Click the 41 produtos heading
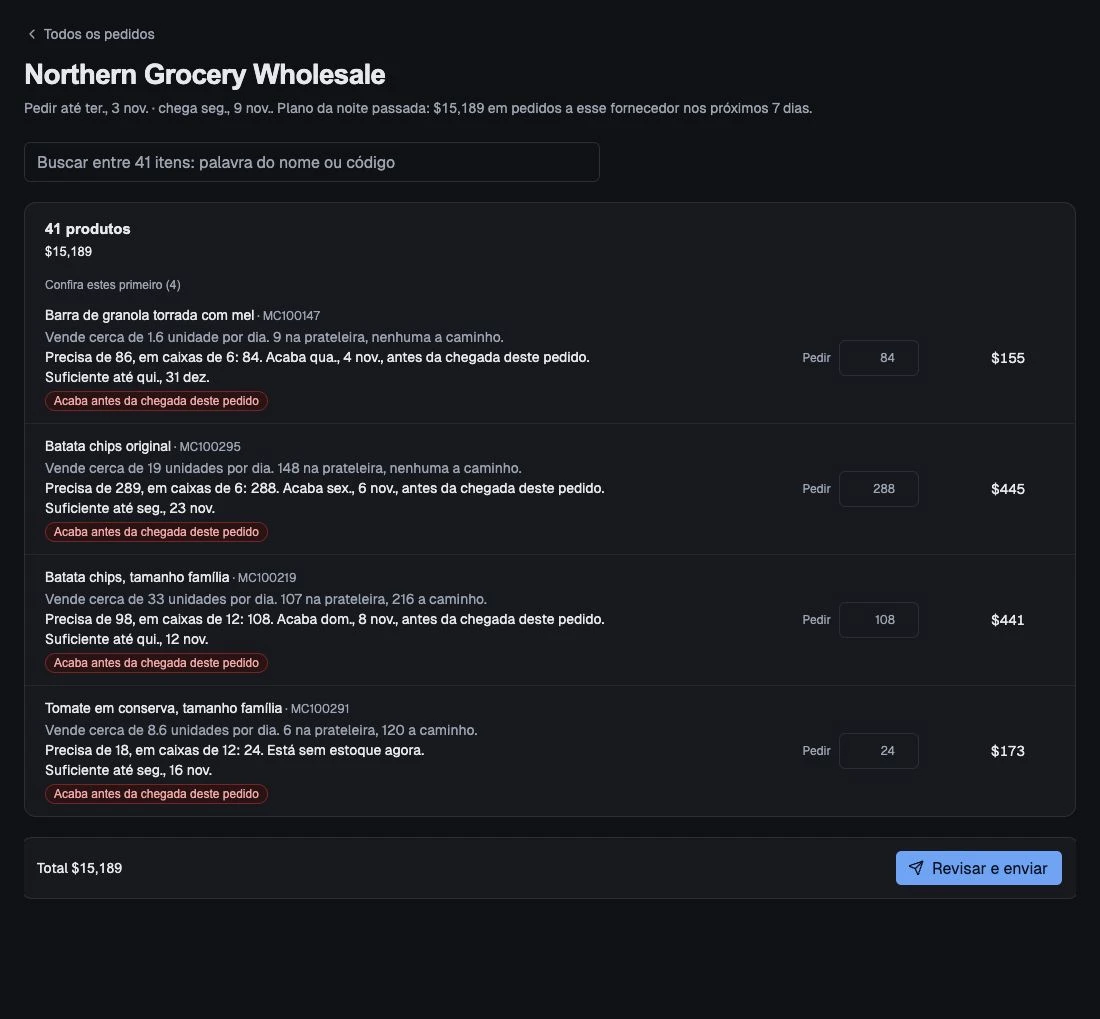The height and width of the screenshot is (1019, 1100). [x=88, y=229]
